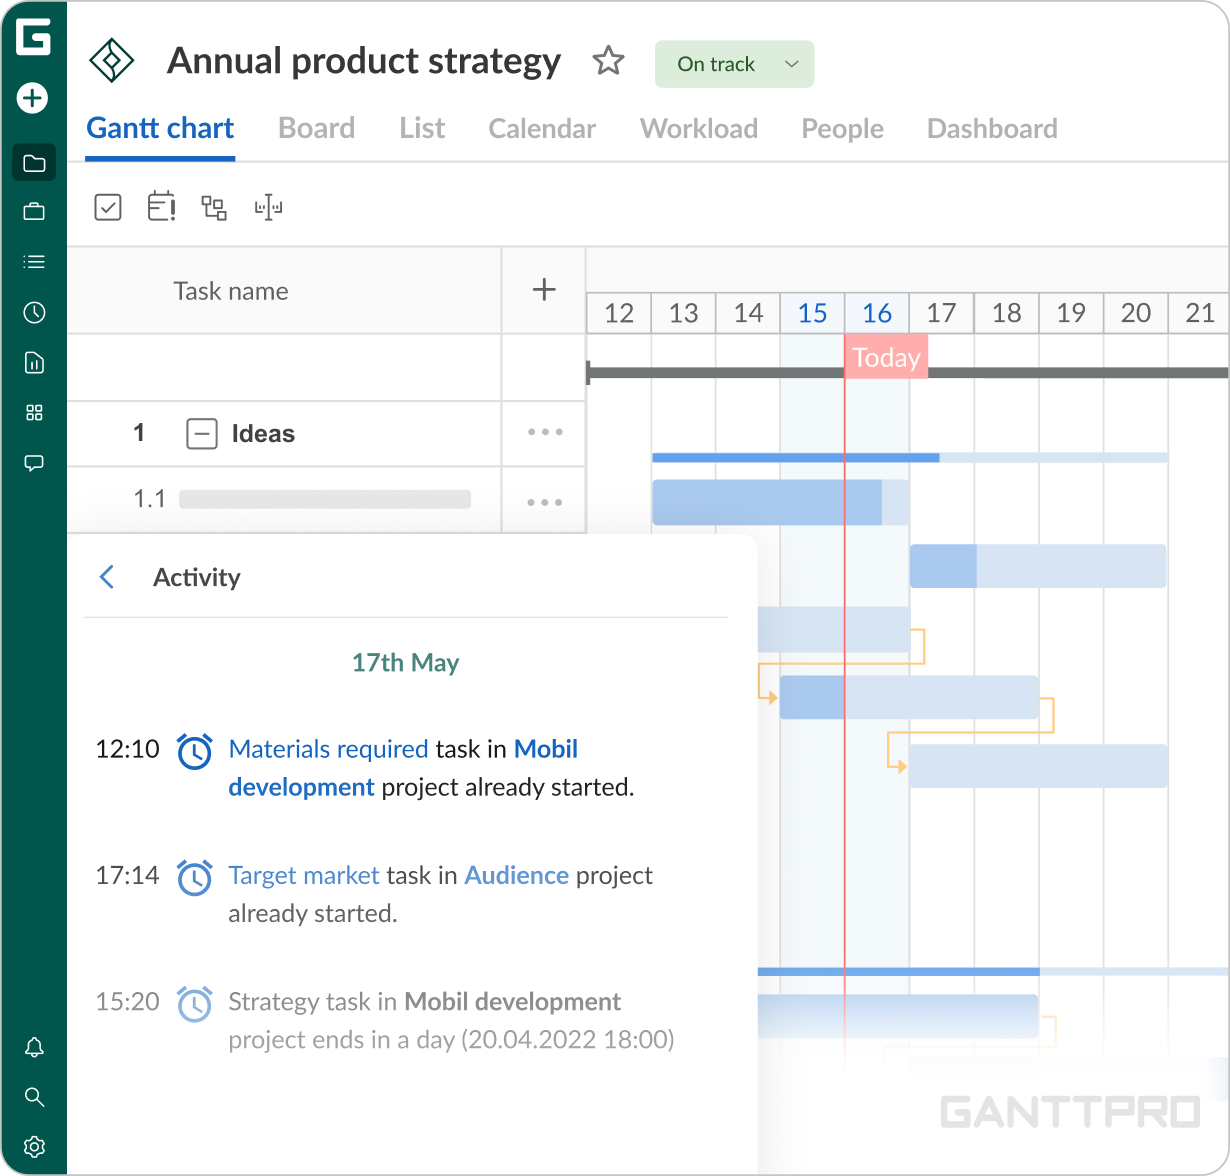The height and width of the screenshot is (1176, 1230).
Task: Click the search magnifier in sidebar
Action: [x=34, y=1097]
